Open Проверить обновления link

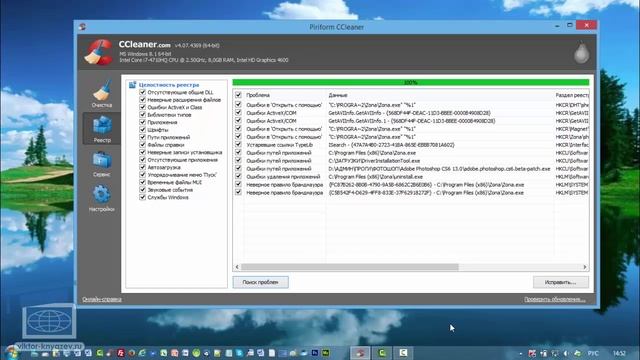pyautogui.click(x=555, y=299)
